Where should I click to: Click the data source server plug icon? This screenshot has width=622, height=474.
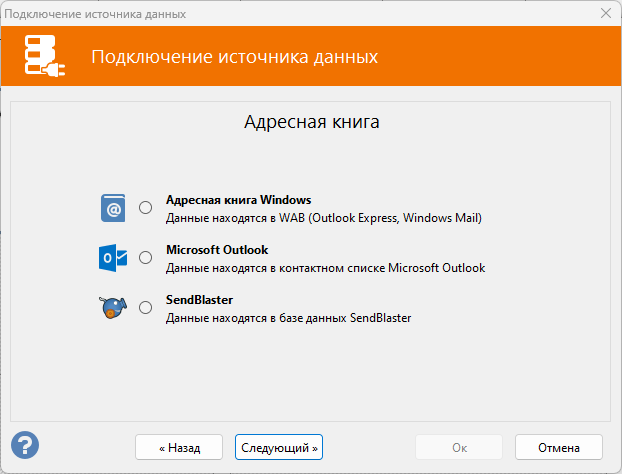(44, 56)
